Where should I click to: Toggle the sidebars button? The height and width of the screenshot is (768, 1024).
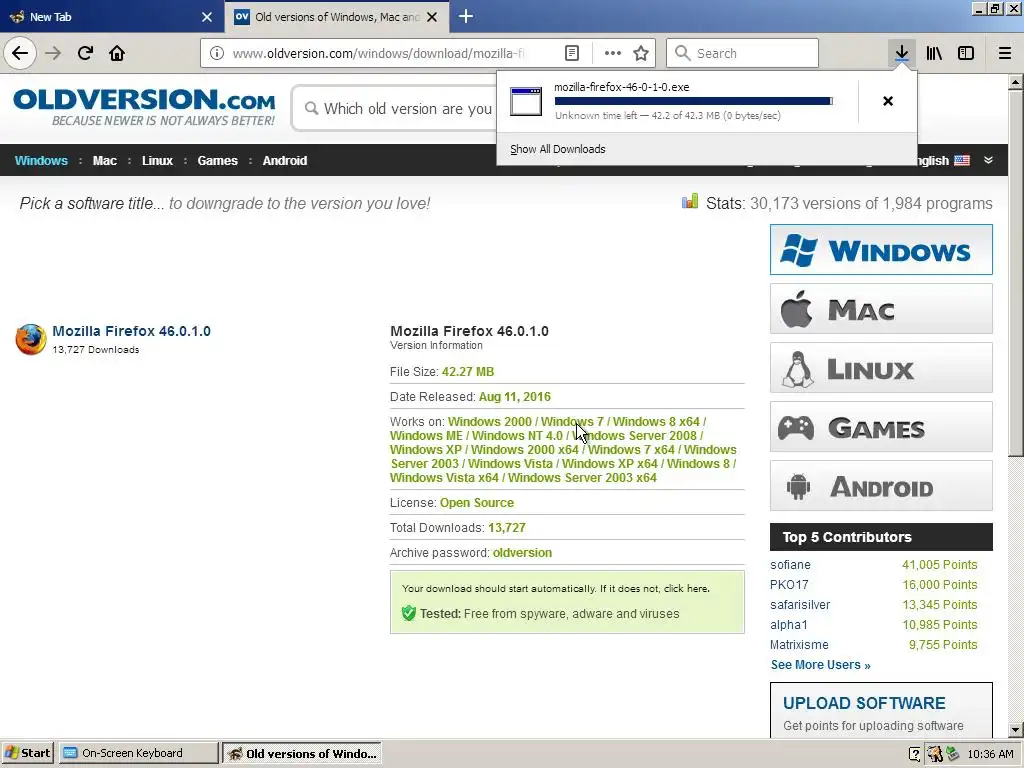(x=966, y=53)
